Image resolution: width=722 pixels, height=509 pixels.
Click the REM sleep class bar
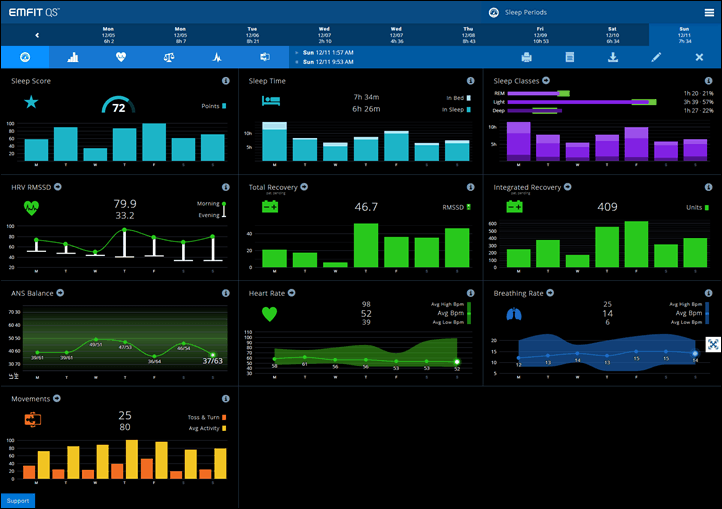538,94
